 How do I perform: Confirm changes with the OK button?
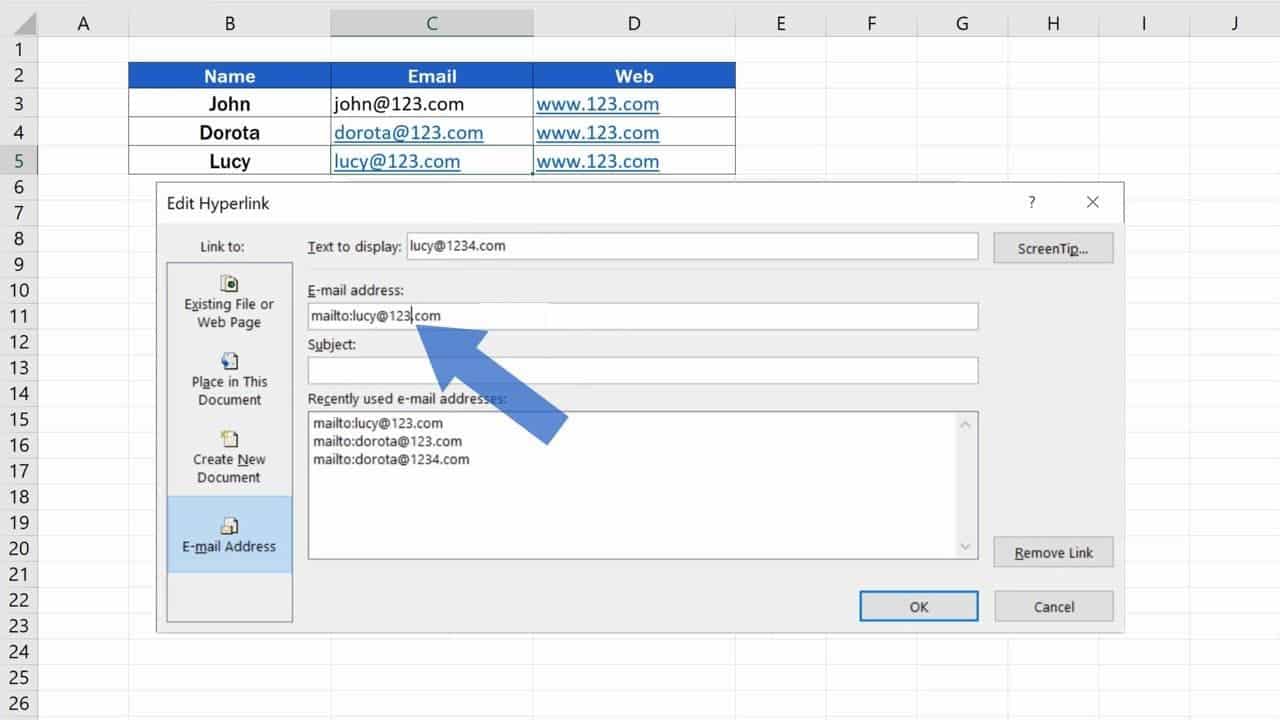click(917, 606)
